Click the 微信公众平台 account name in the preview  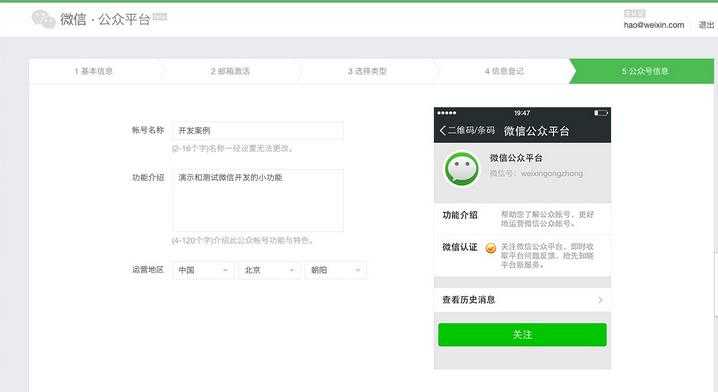(x=516, y=158)
